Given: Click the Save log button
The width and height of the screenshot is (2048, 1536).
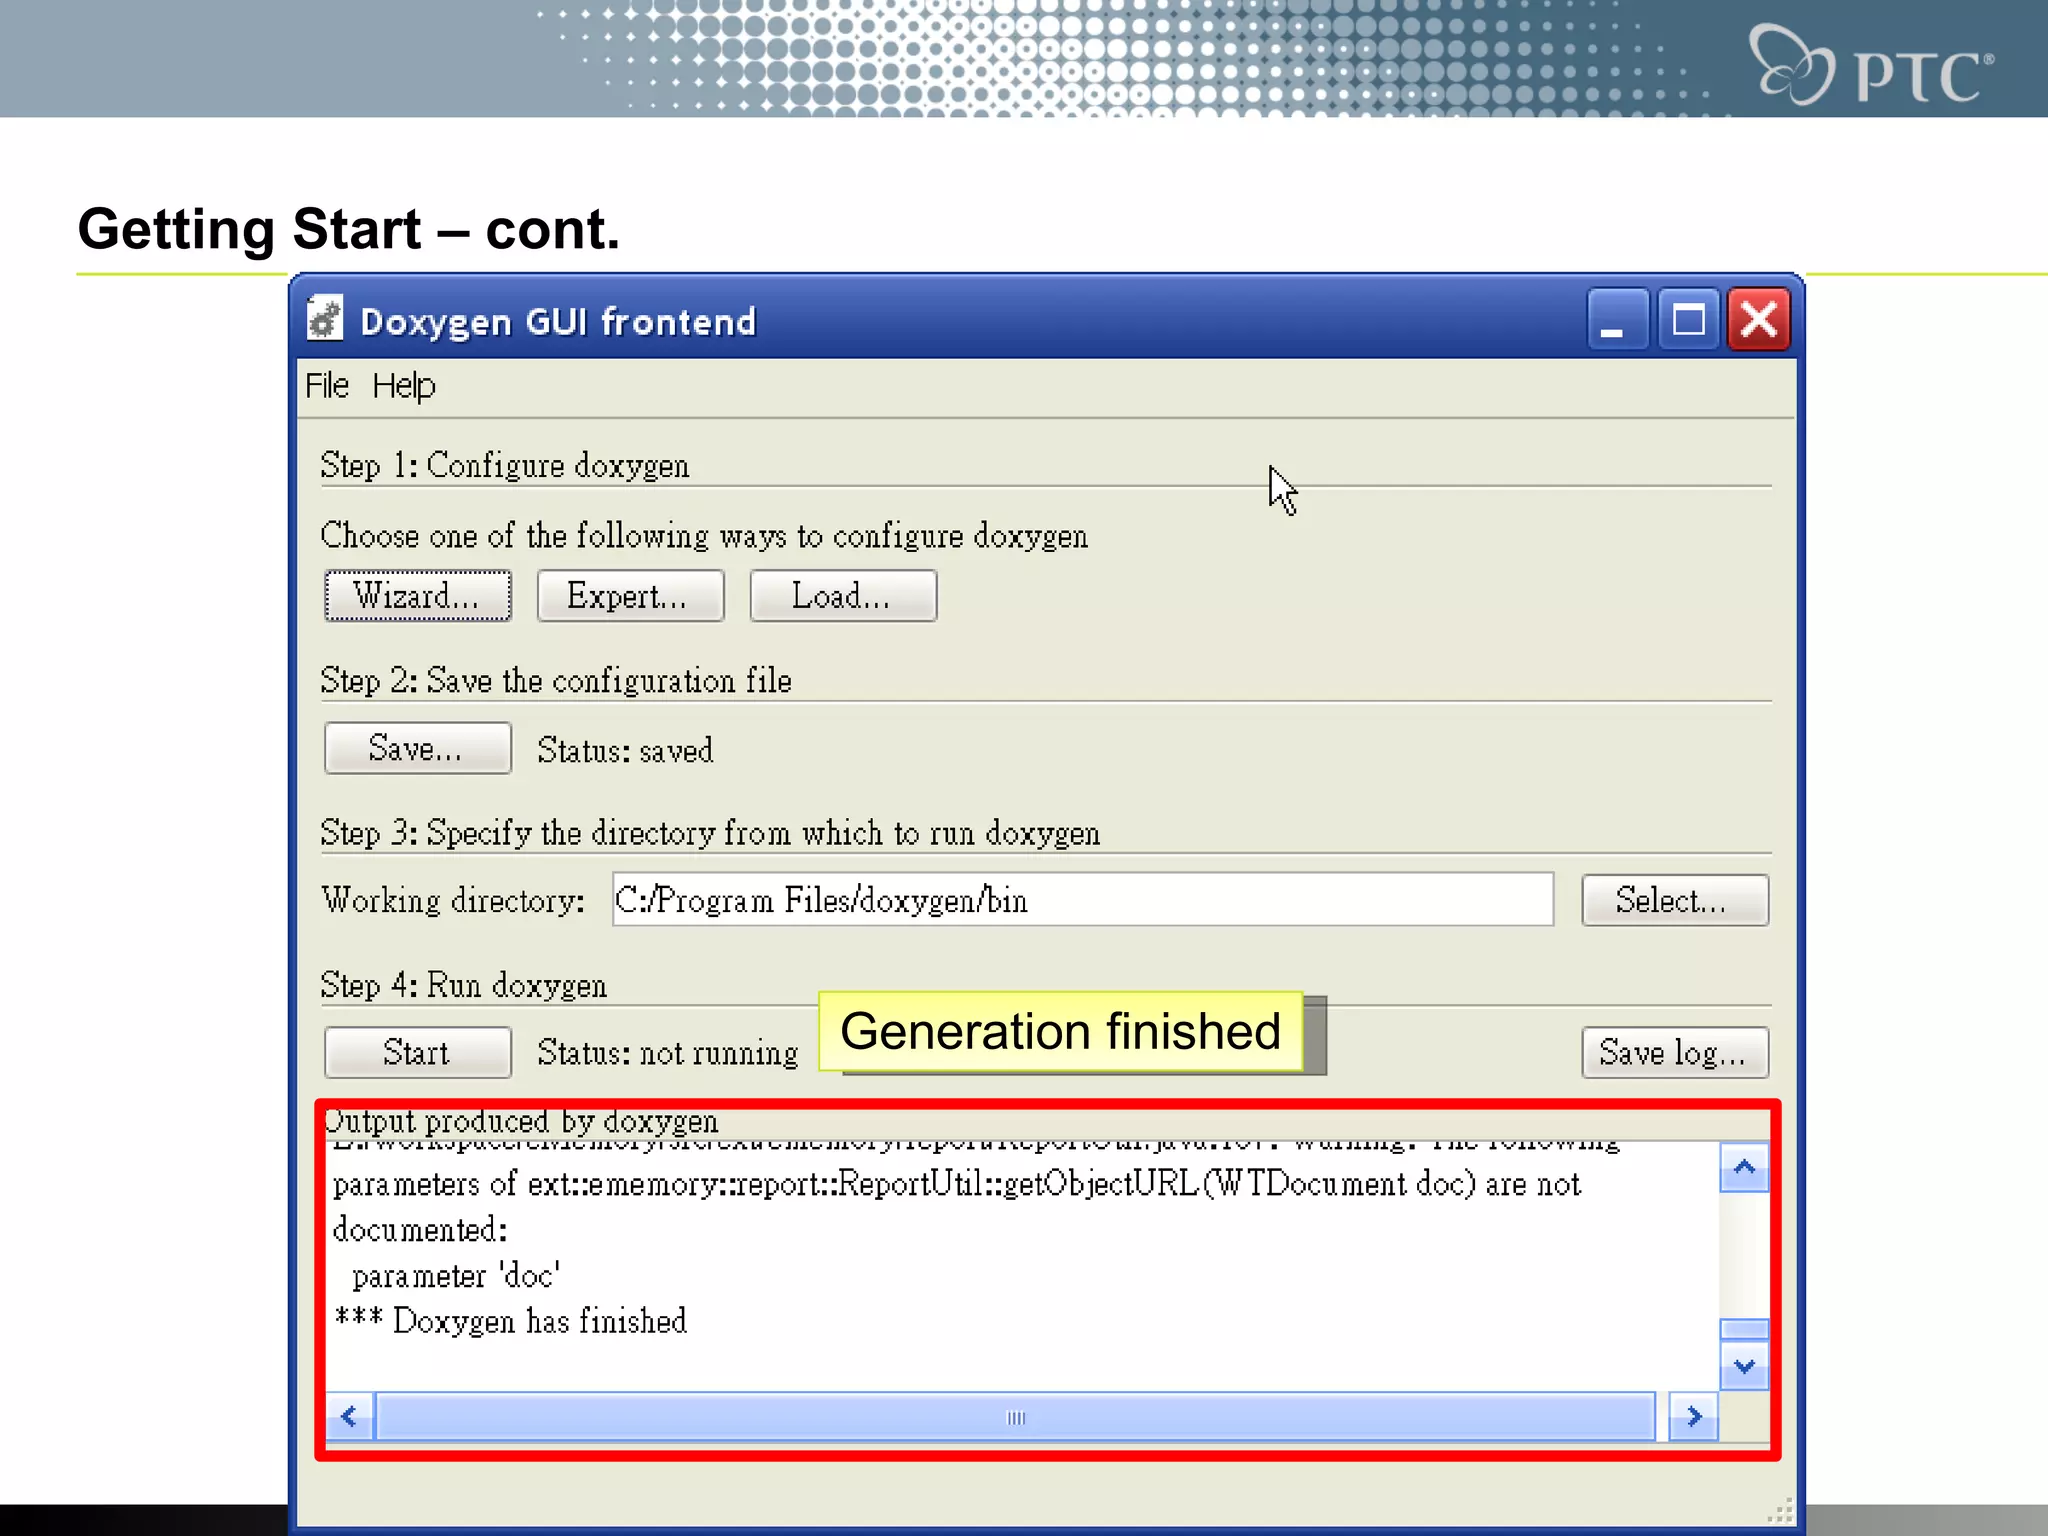Looking at the screenshot, I should (1673, 1053).
